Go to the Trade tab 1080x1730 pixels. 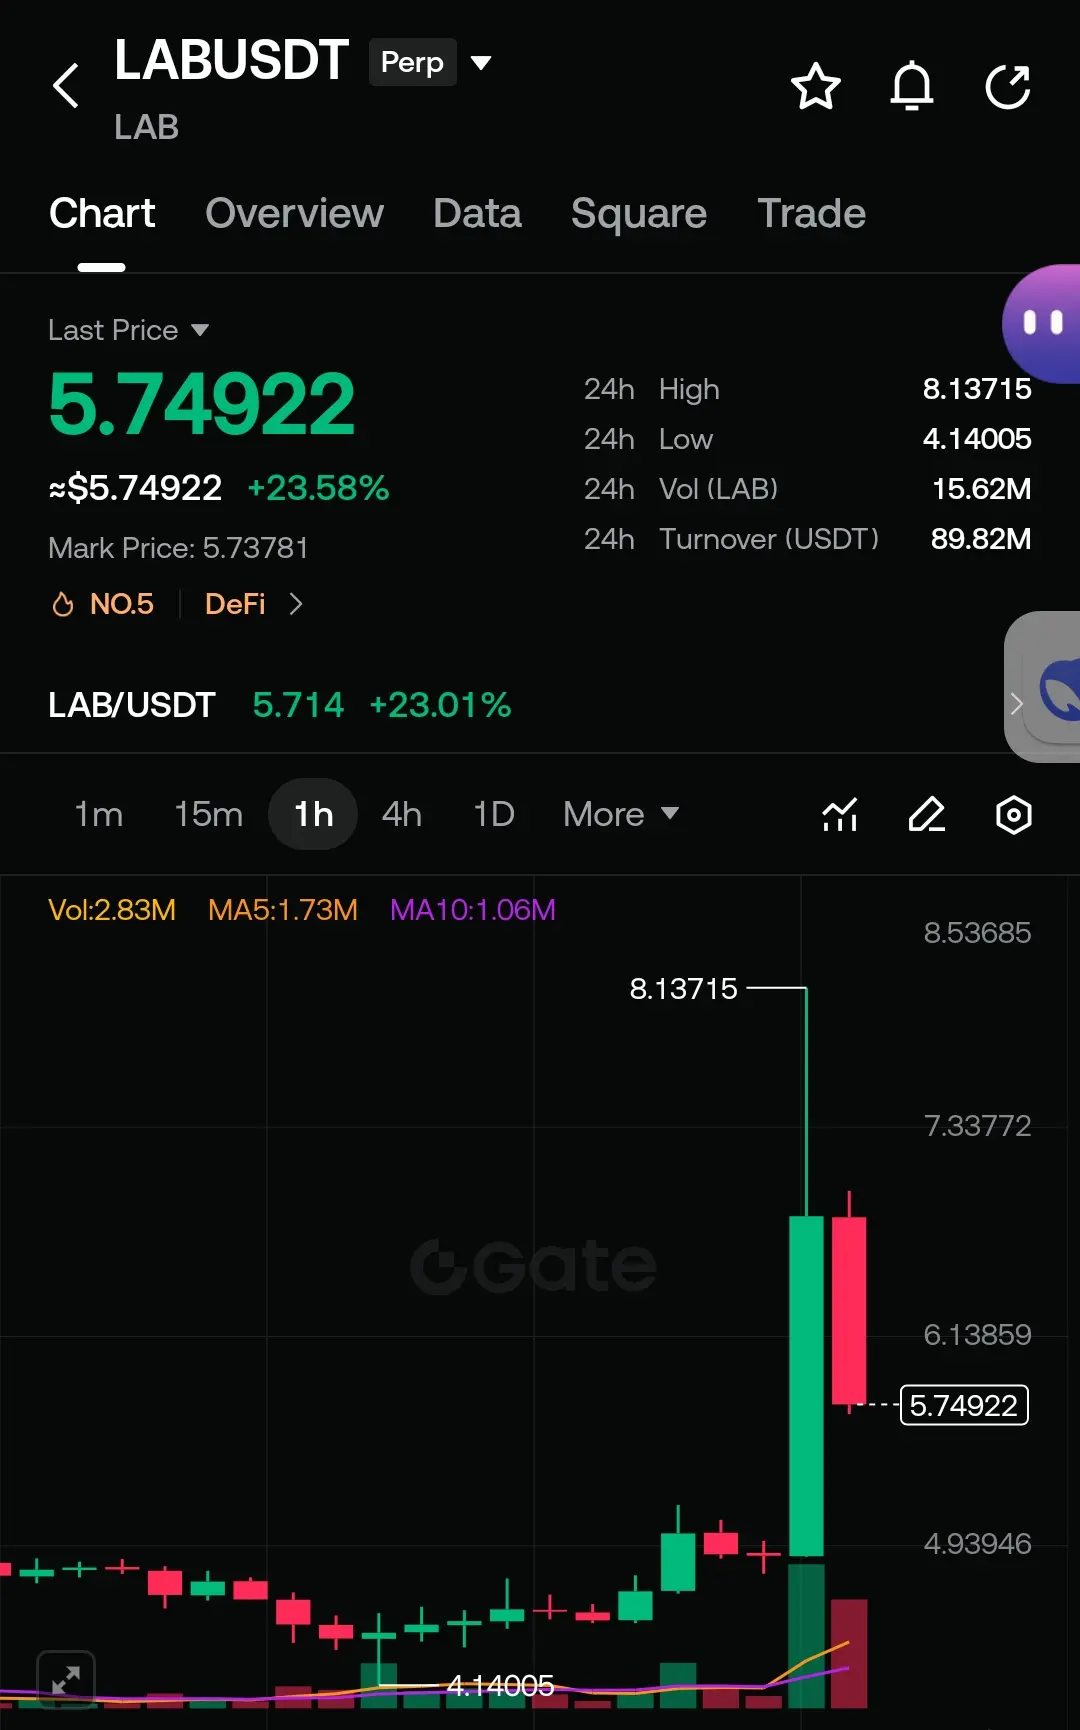[811, 213]
